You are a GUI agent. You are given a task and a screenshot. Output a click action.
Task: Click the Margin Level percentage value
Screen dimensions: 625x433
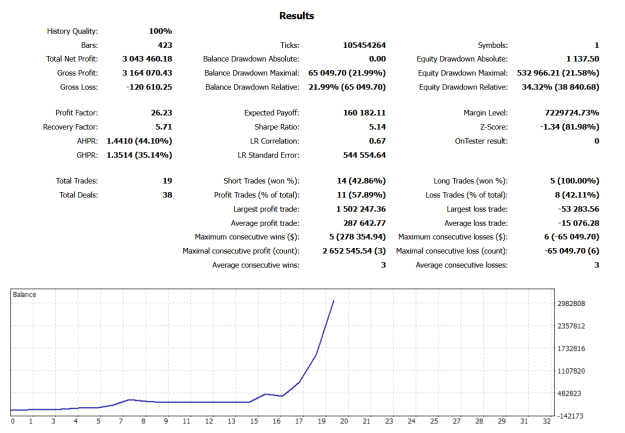[572, 113]
